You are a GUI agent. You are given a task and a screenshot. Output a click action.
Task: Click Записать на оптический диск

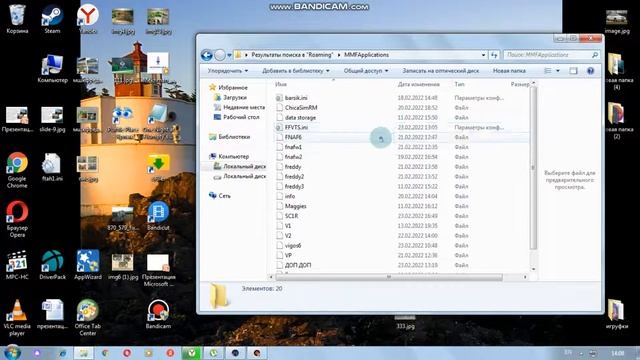[440, 71]
